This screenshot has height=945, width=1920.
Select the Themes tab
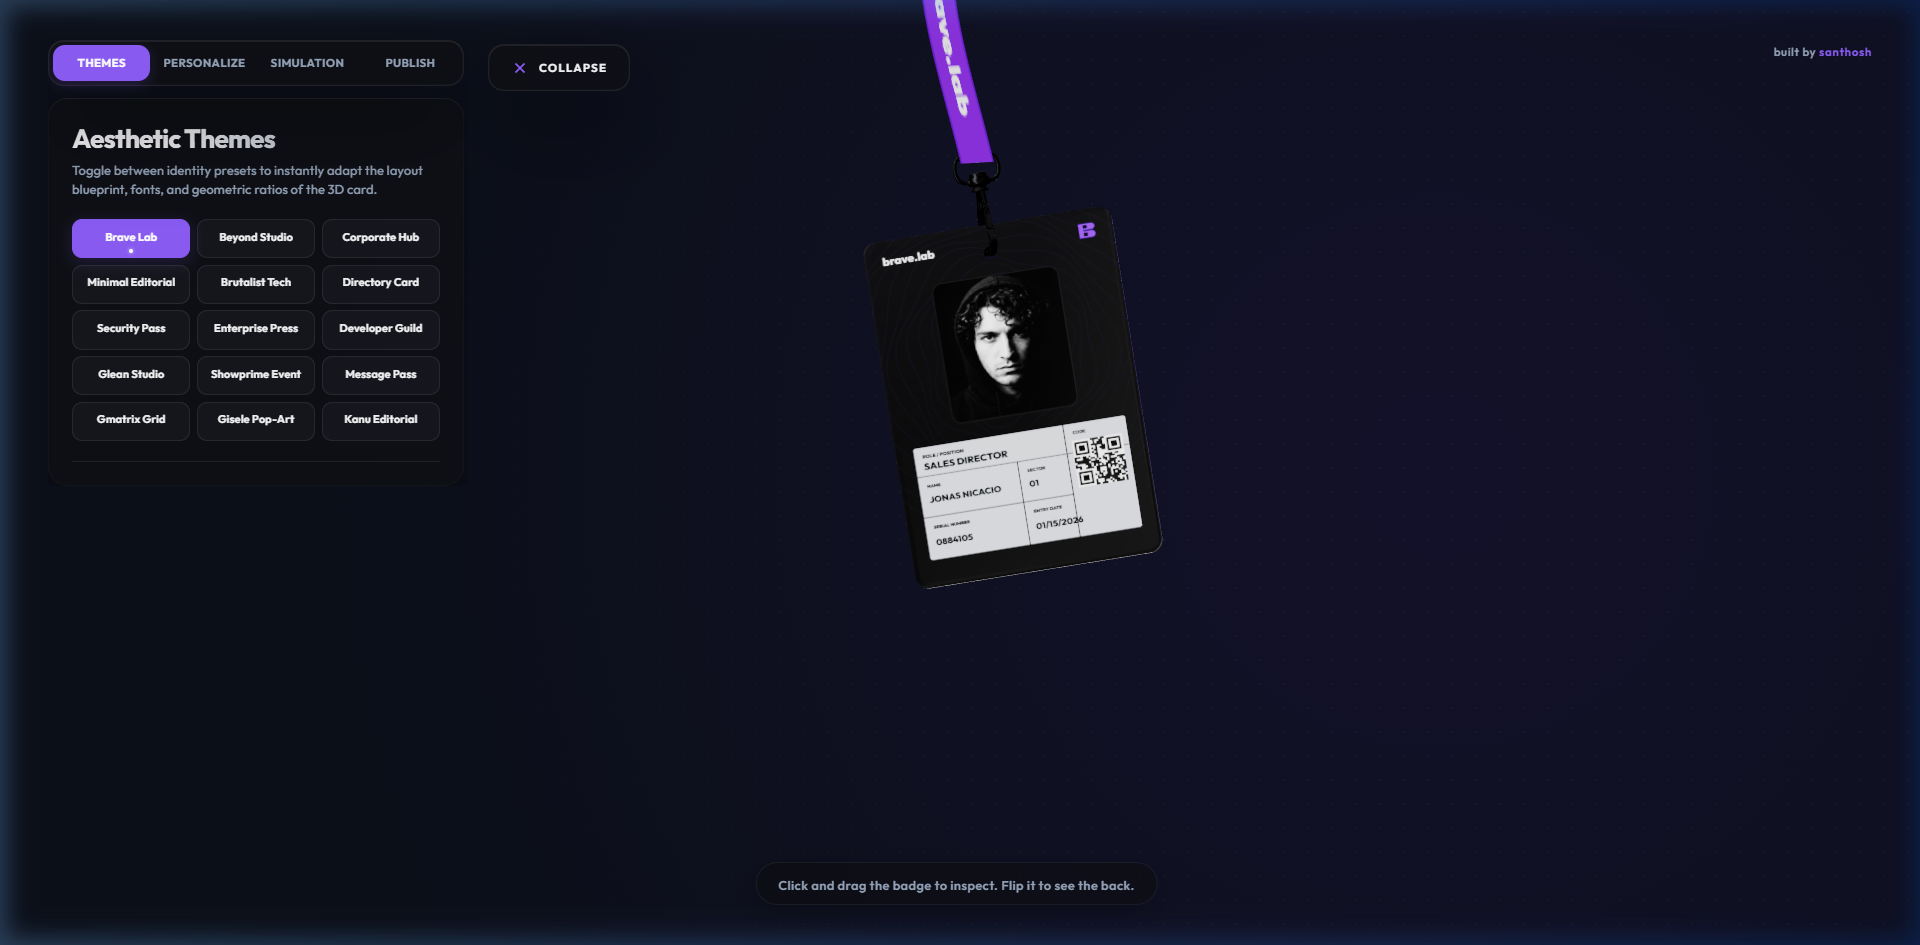click(101, 63)
